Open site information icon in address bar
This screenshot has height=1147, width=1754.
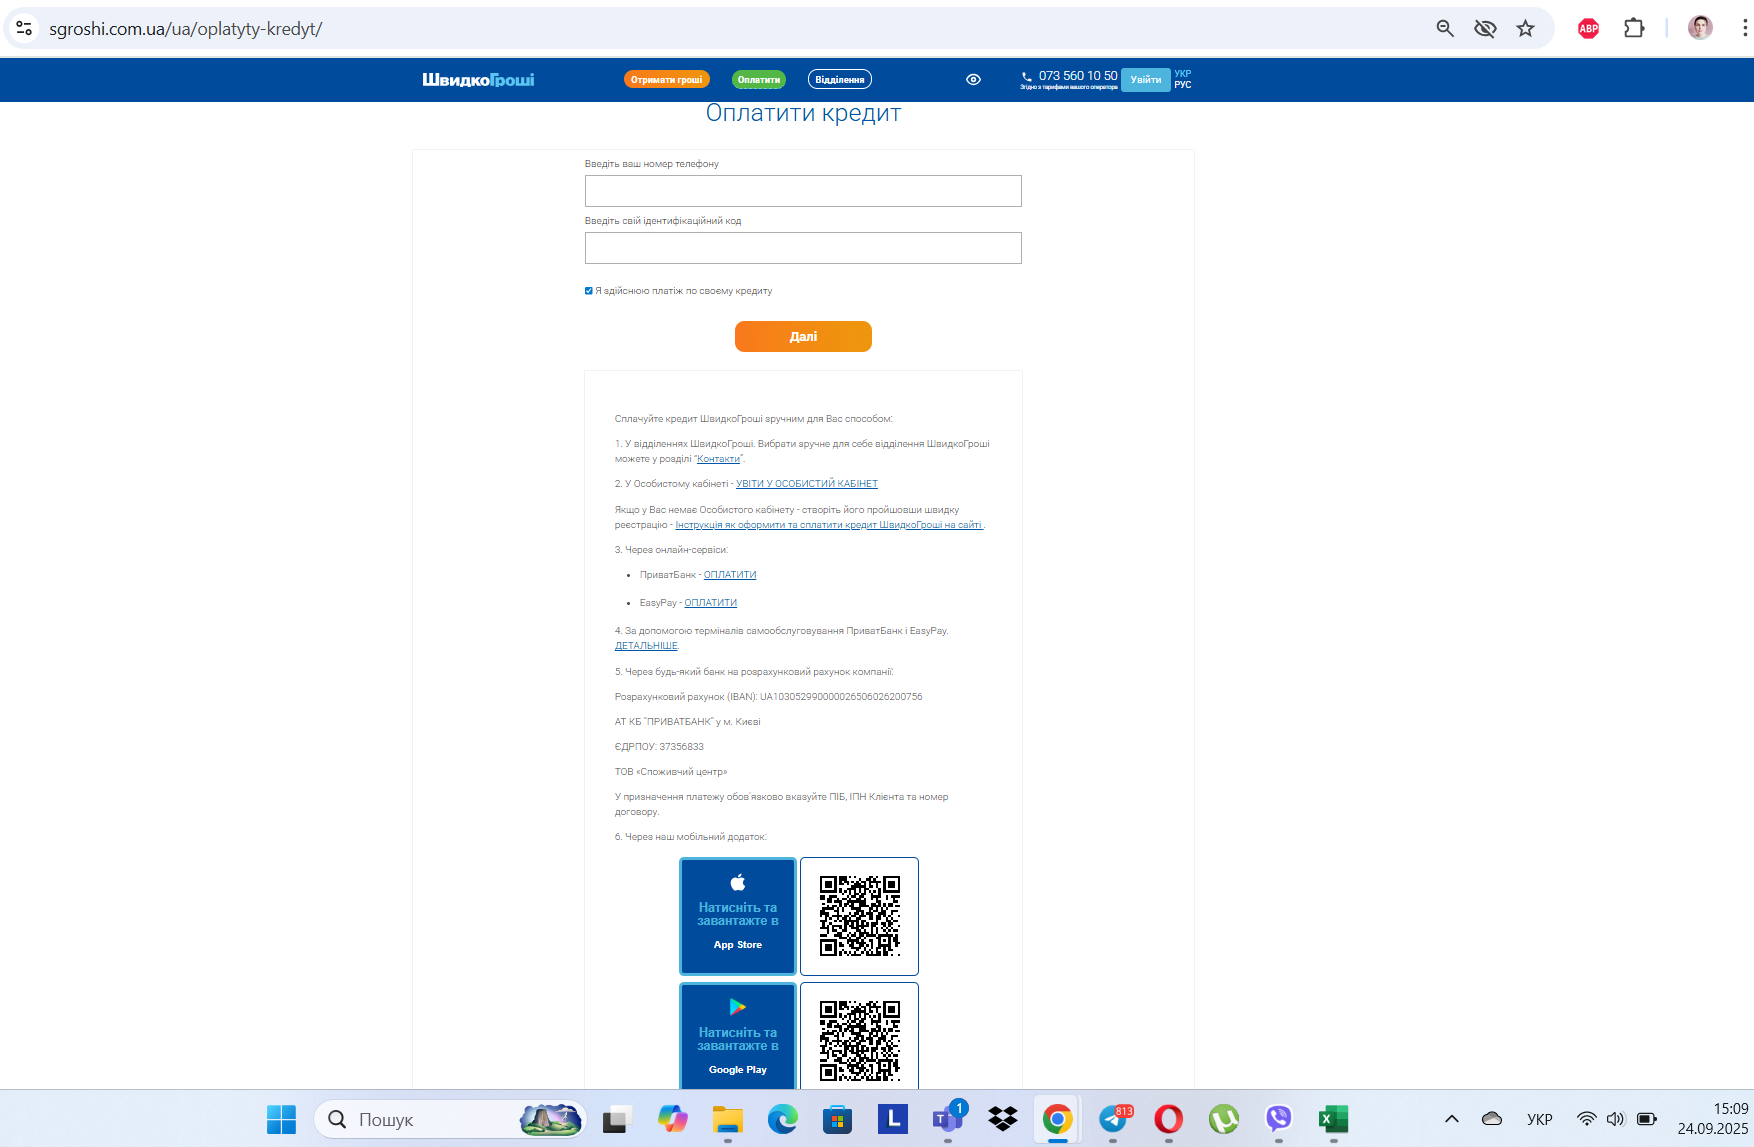[x=24, y=29]
